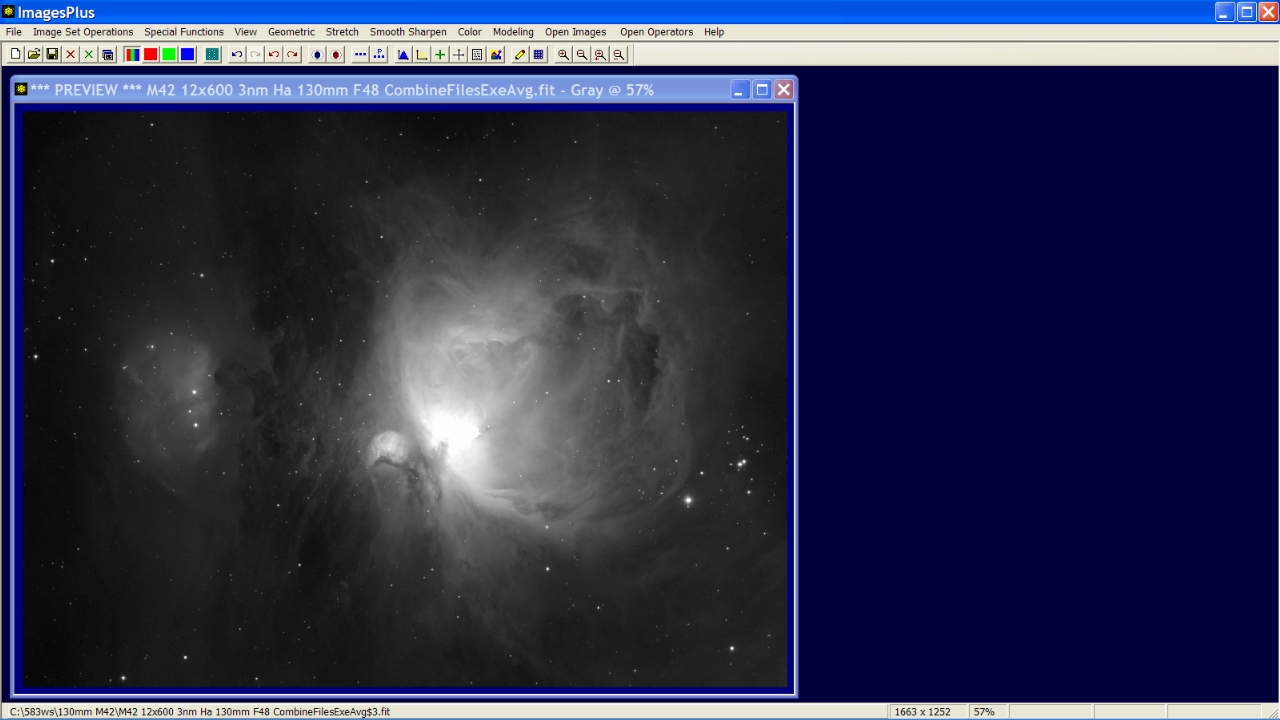Close the M42 preview image window
The image size is (1280, 720).
pyautogui.click(x=784, y=90)
